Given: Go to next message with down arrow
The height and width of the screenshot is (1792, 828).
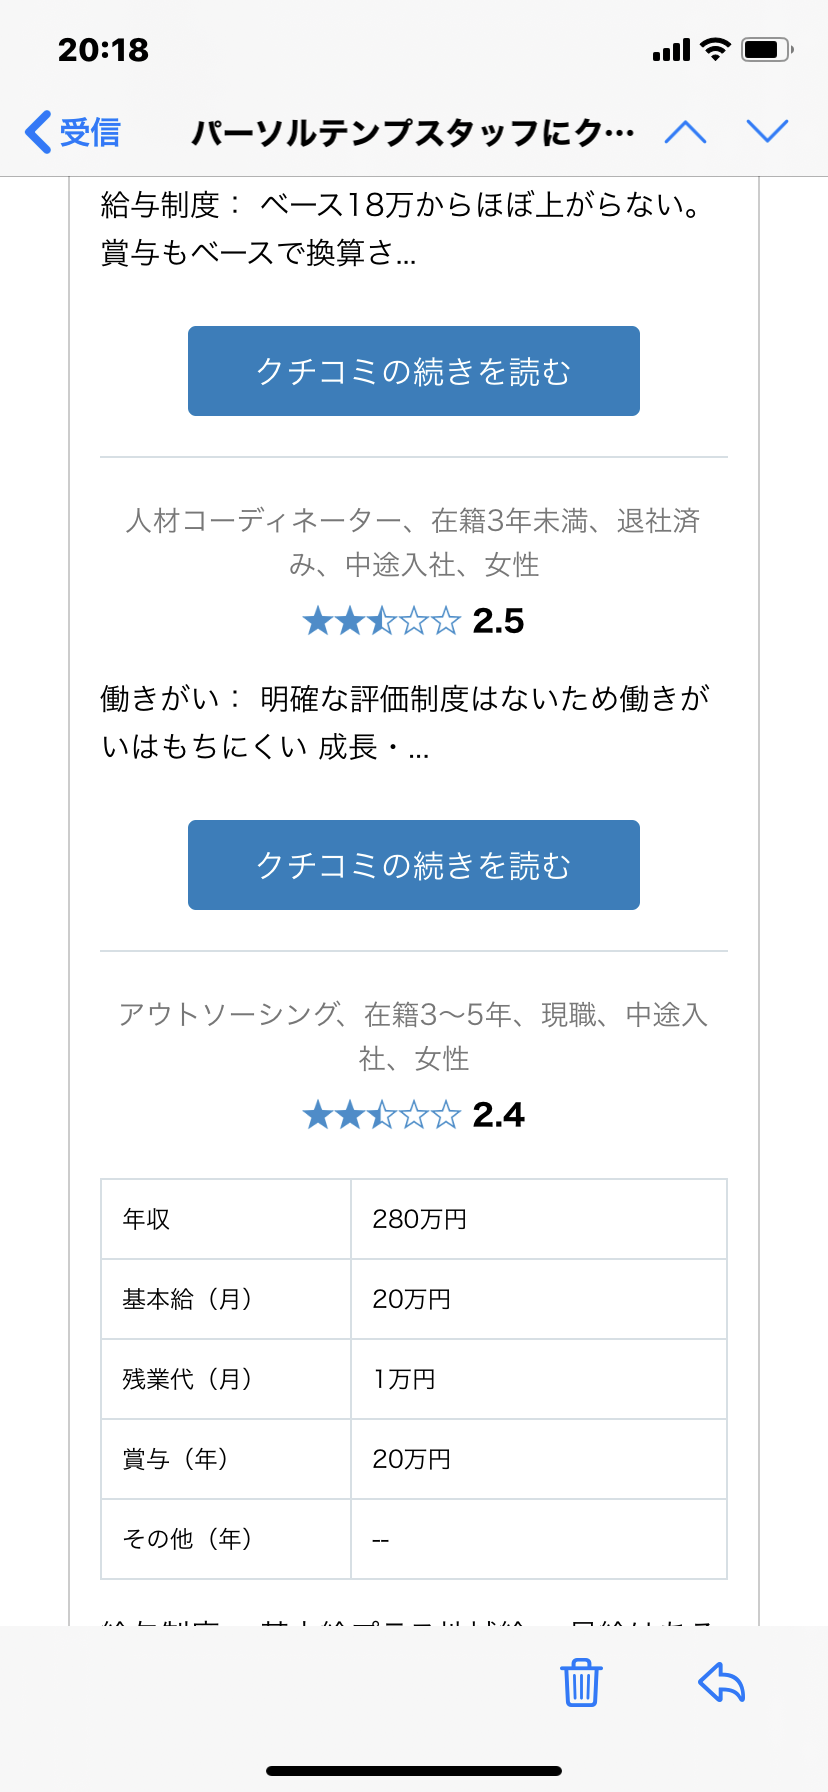Looking at the screenshot, I should [767, 131].
